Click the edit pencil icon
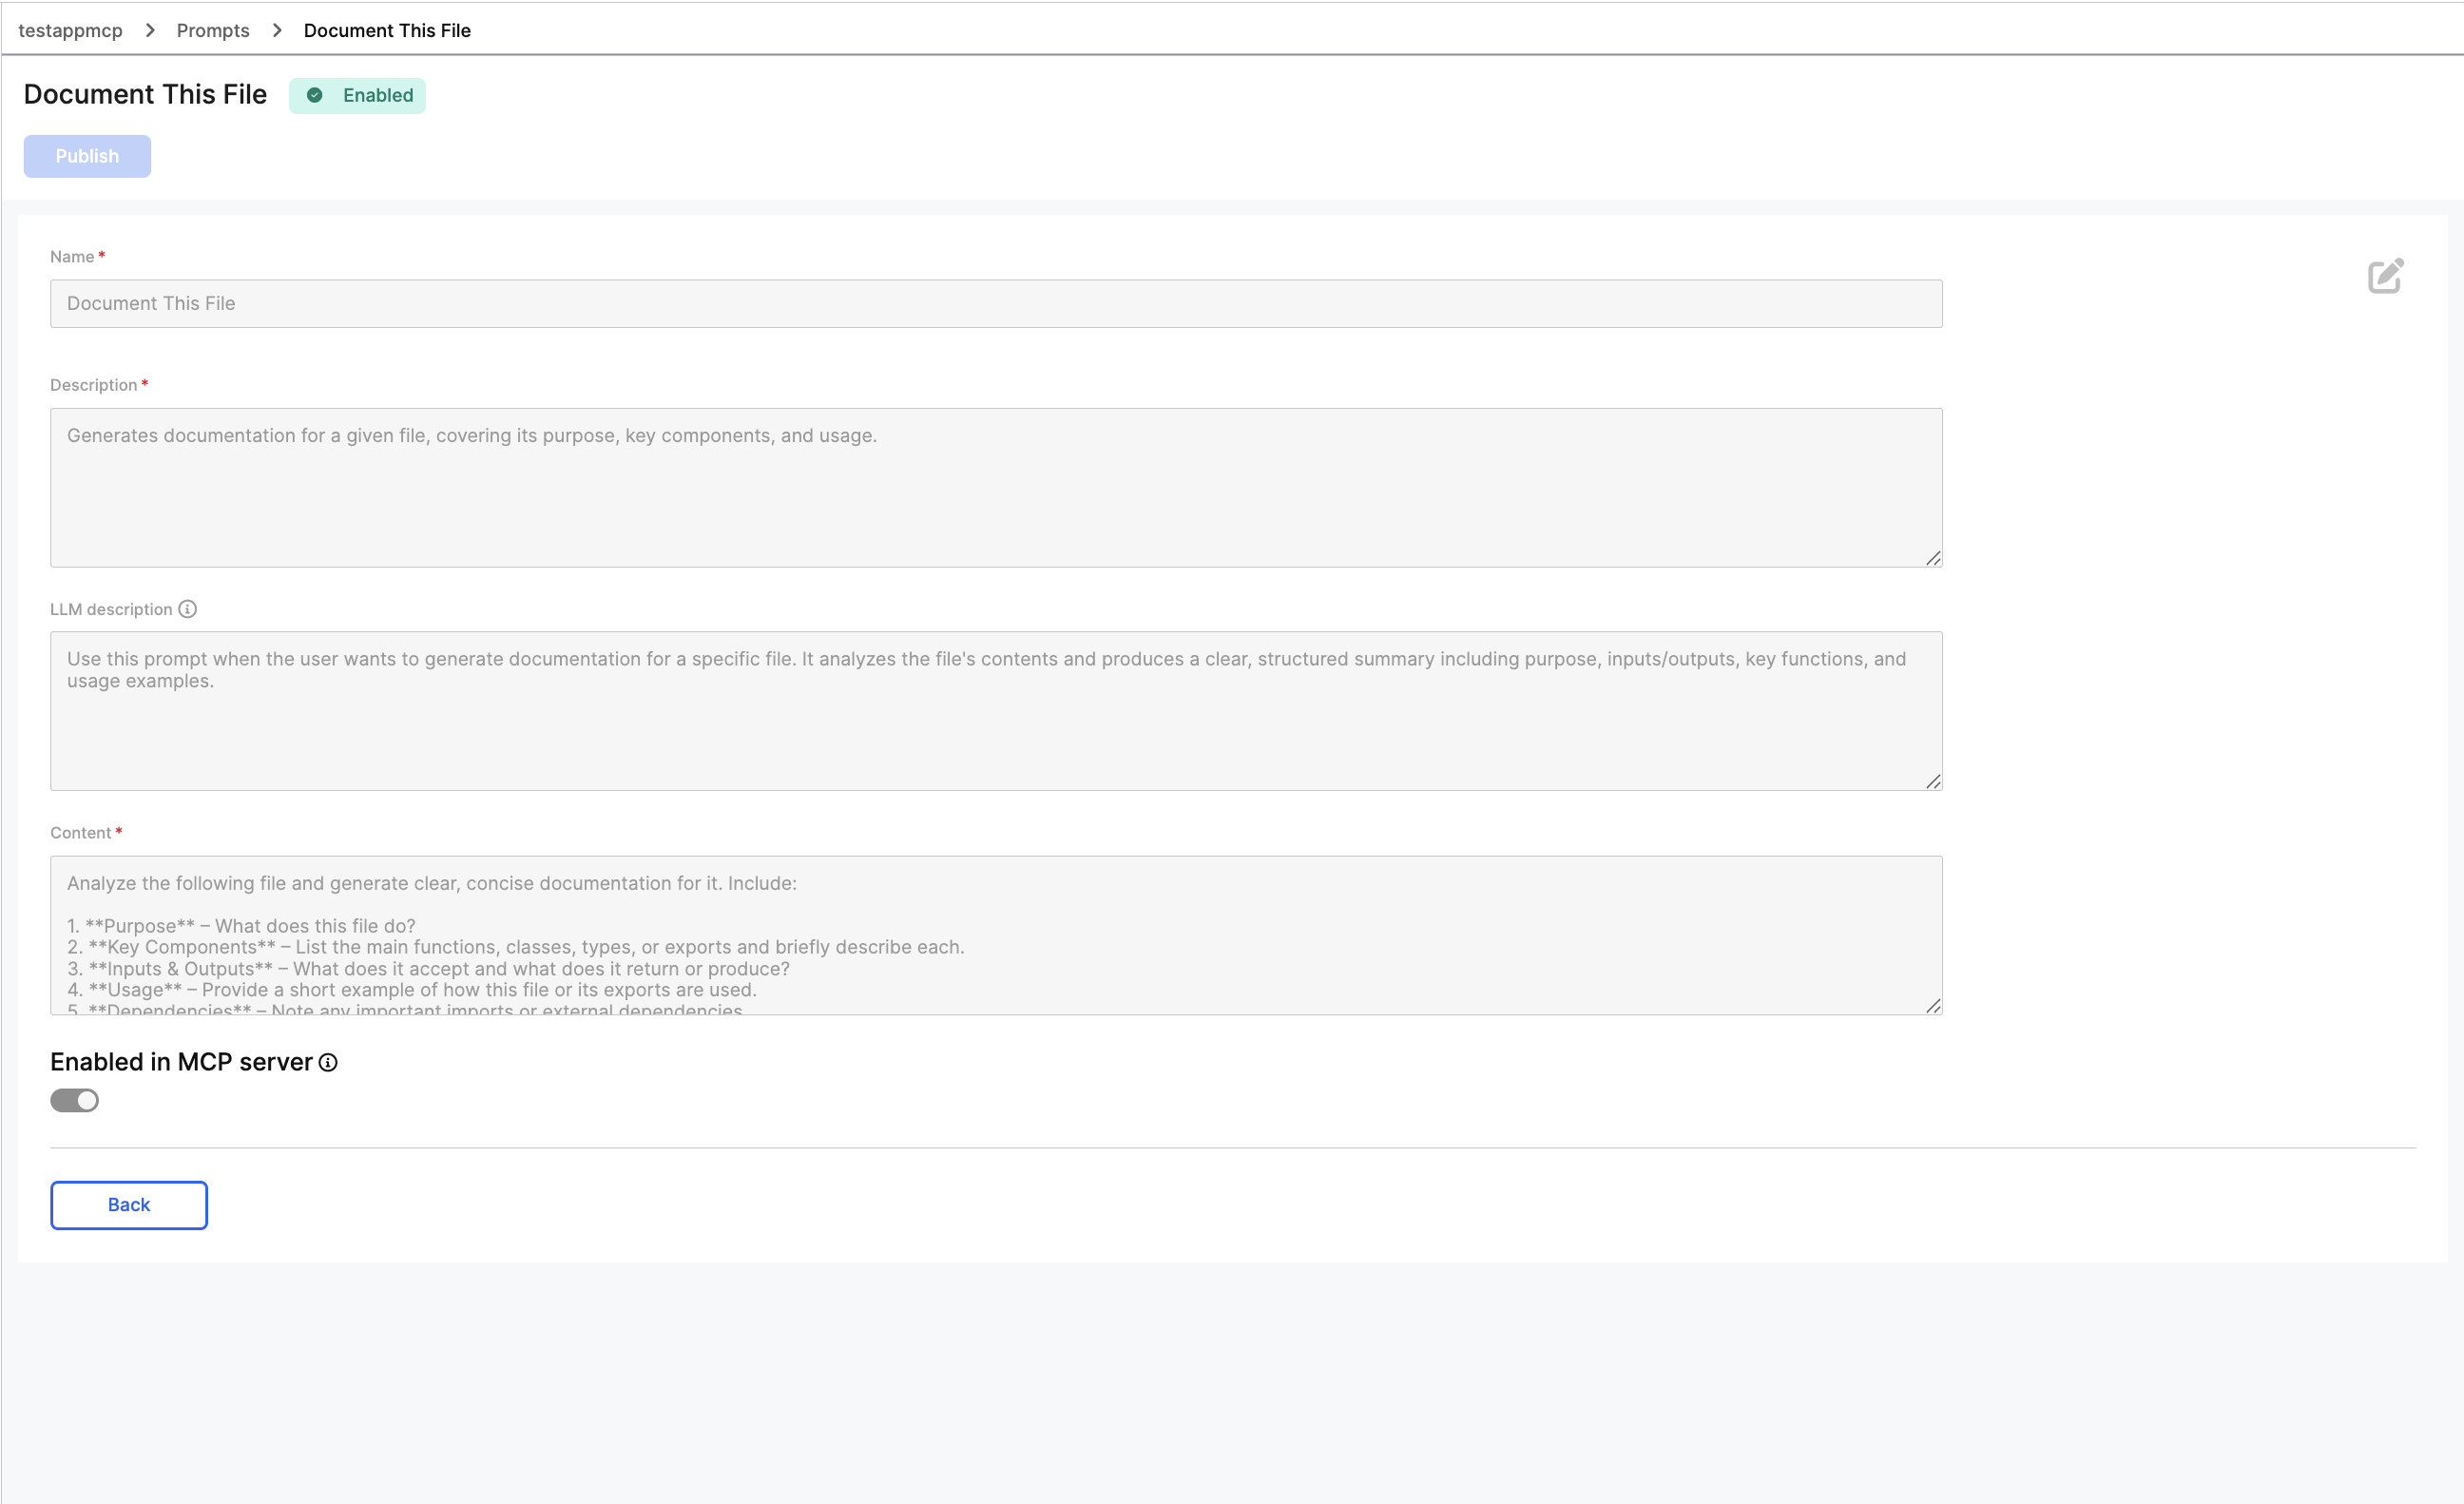This screenshot has width=2464, height=1504. point(2385,276)
